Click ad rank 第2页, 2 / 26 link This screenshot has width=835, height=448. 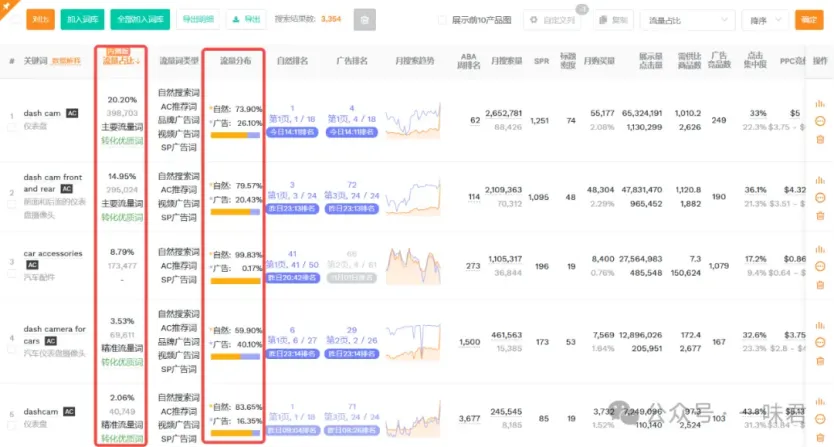351,340
